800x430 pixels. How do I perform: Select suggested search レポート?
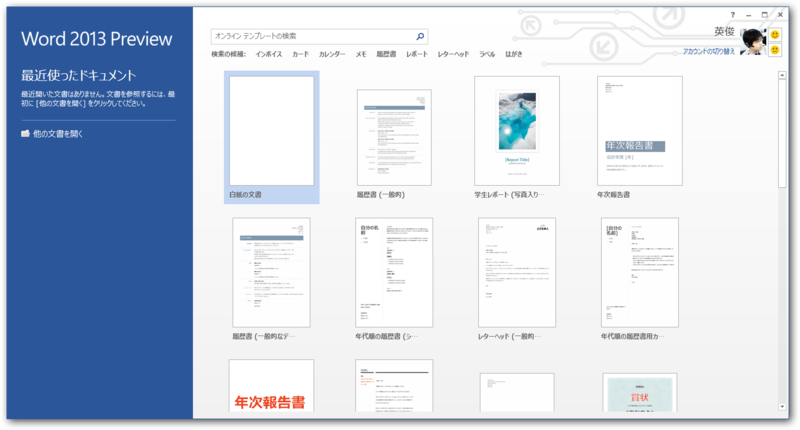417,54
